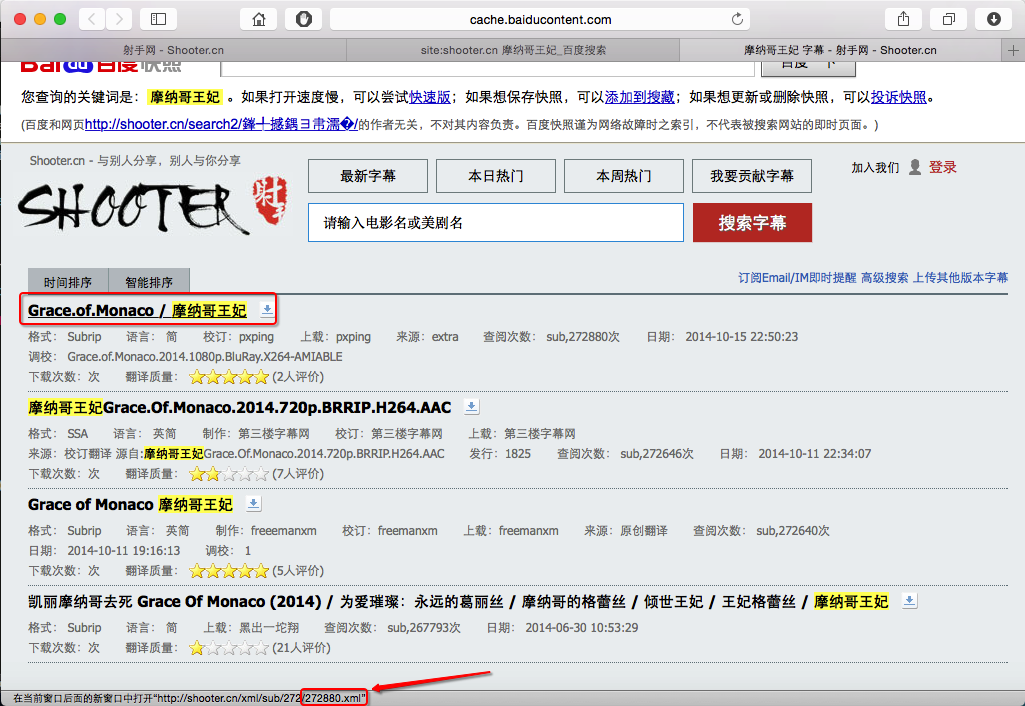Click the Baidu 百度快照 logo
The width and height of the screenshot is (1025, 706).
tap(101, 66)
